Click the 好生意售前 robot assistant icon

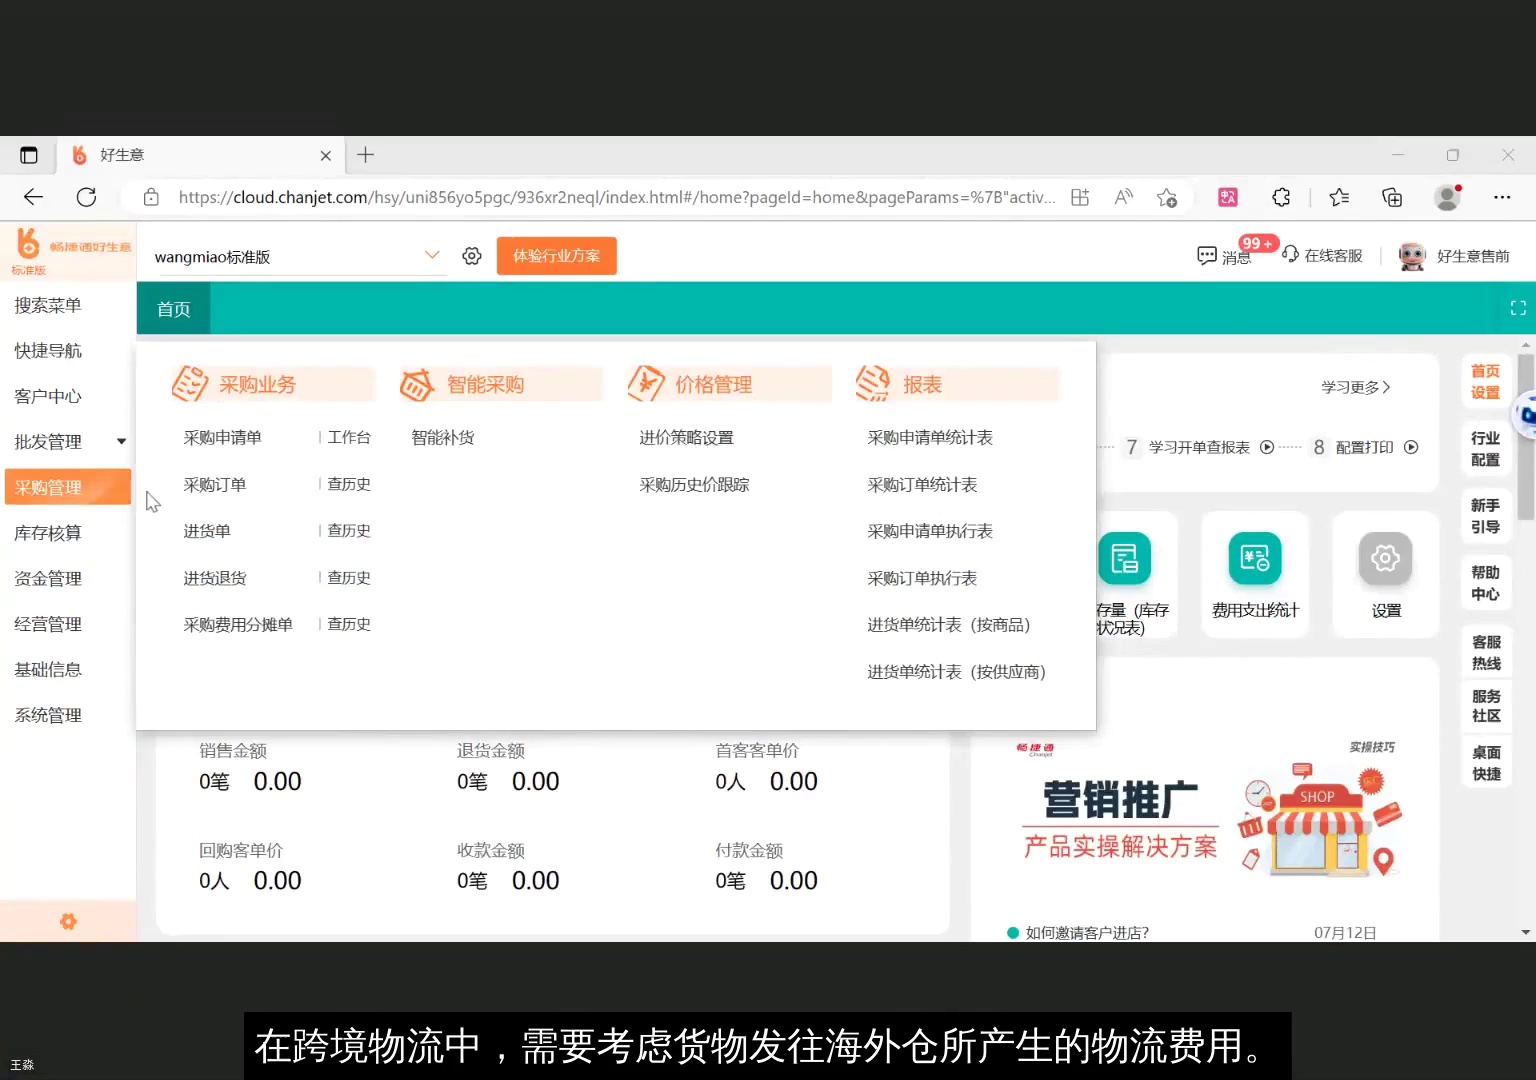(x=1412, y=256)
